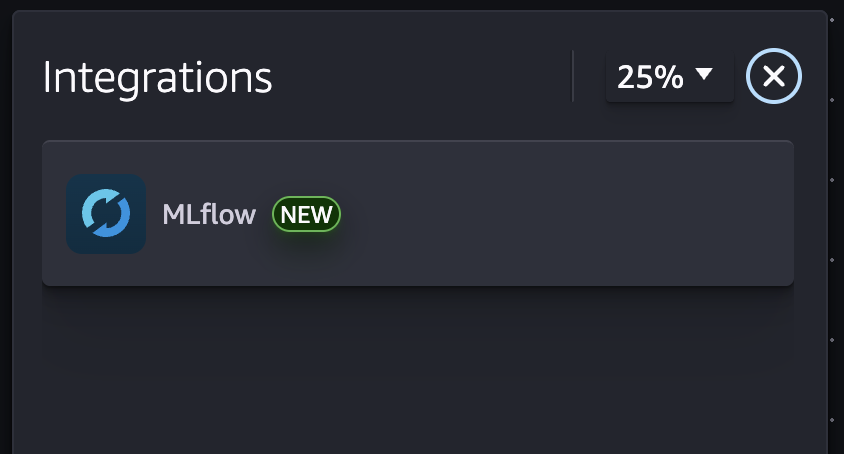
Task: Click the Integrations heading
Action: tap(157, 77)
